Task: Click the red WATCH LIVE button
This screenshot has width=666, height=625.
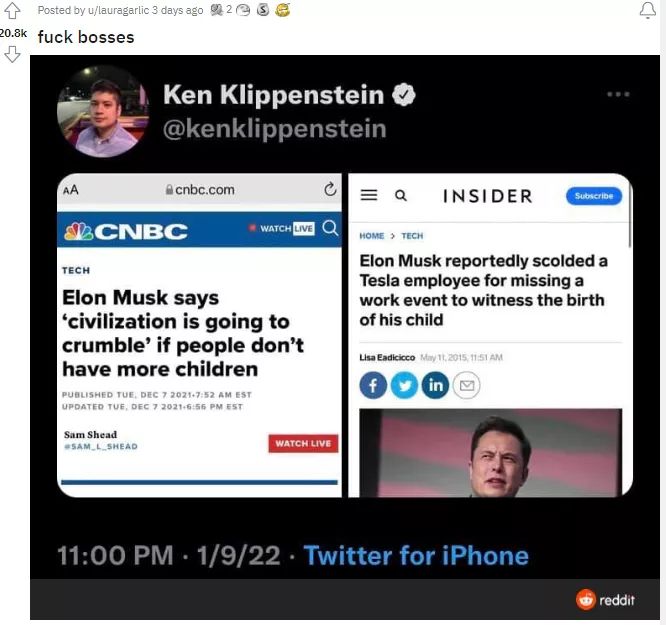Action: pyautogui.click(x=303, y=444)
